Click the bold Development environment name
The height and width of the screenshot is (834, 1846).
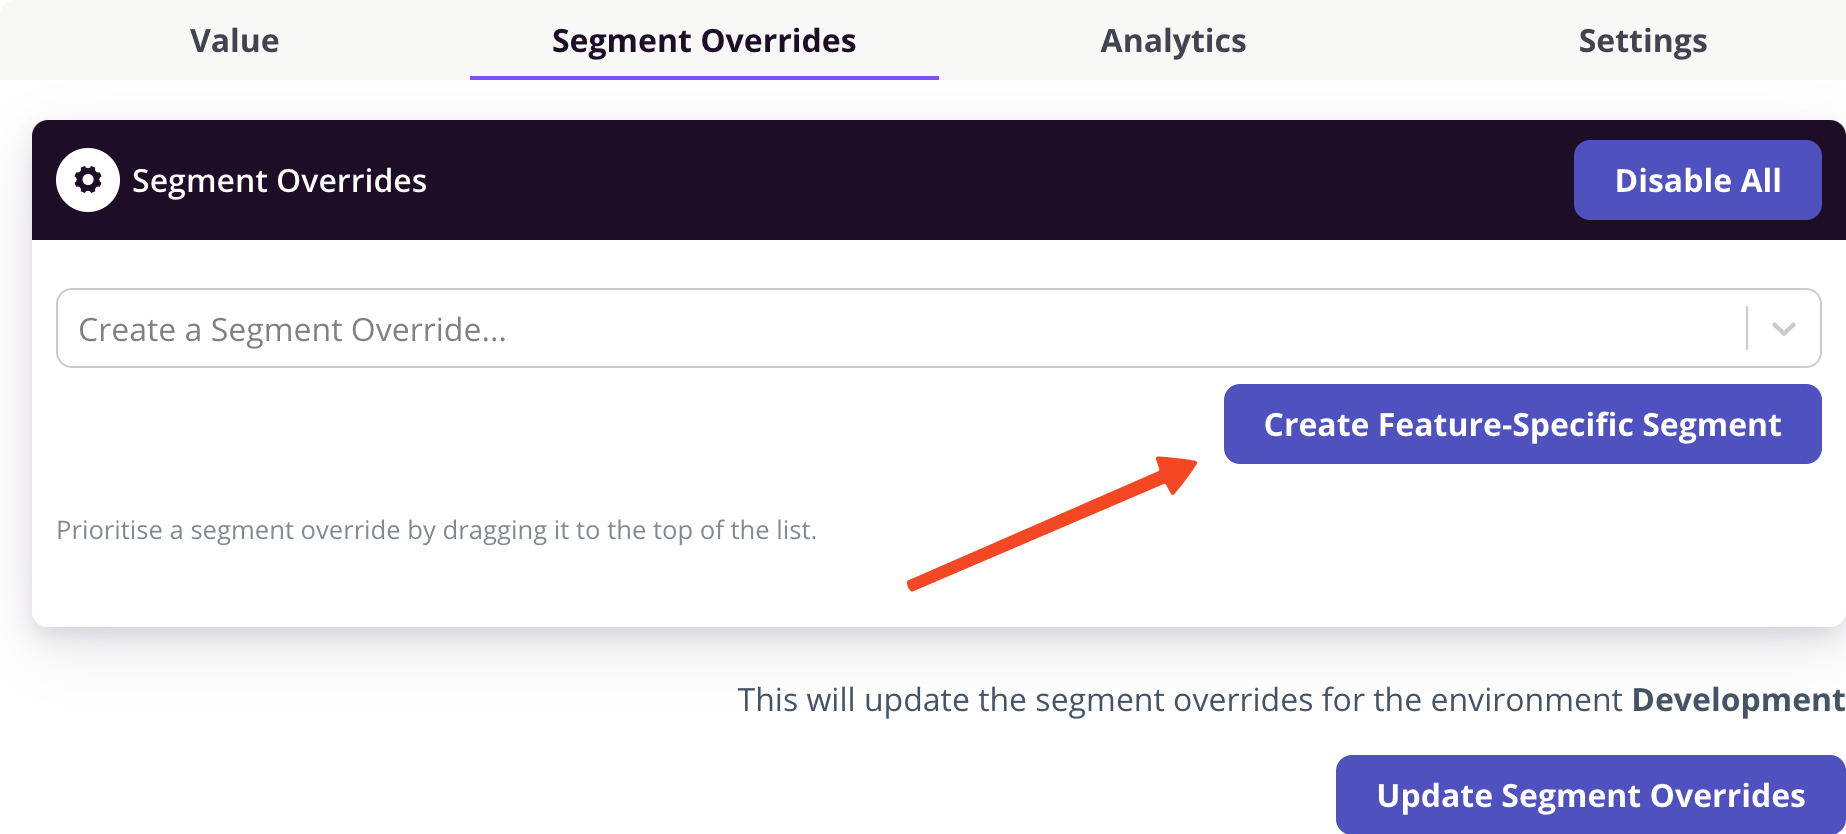1737,700
